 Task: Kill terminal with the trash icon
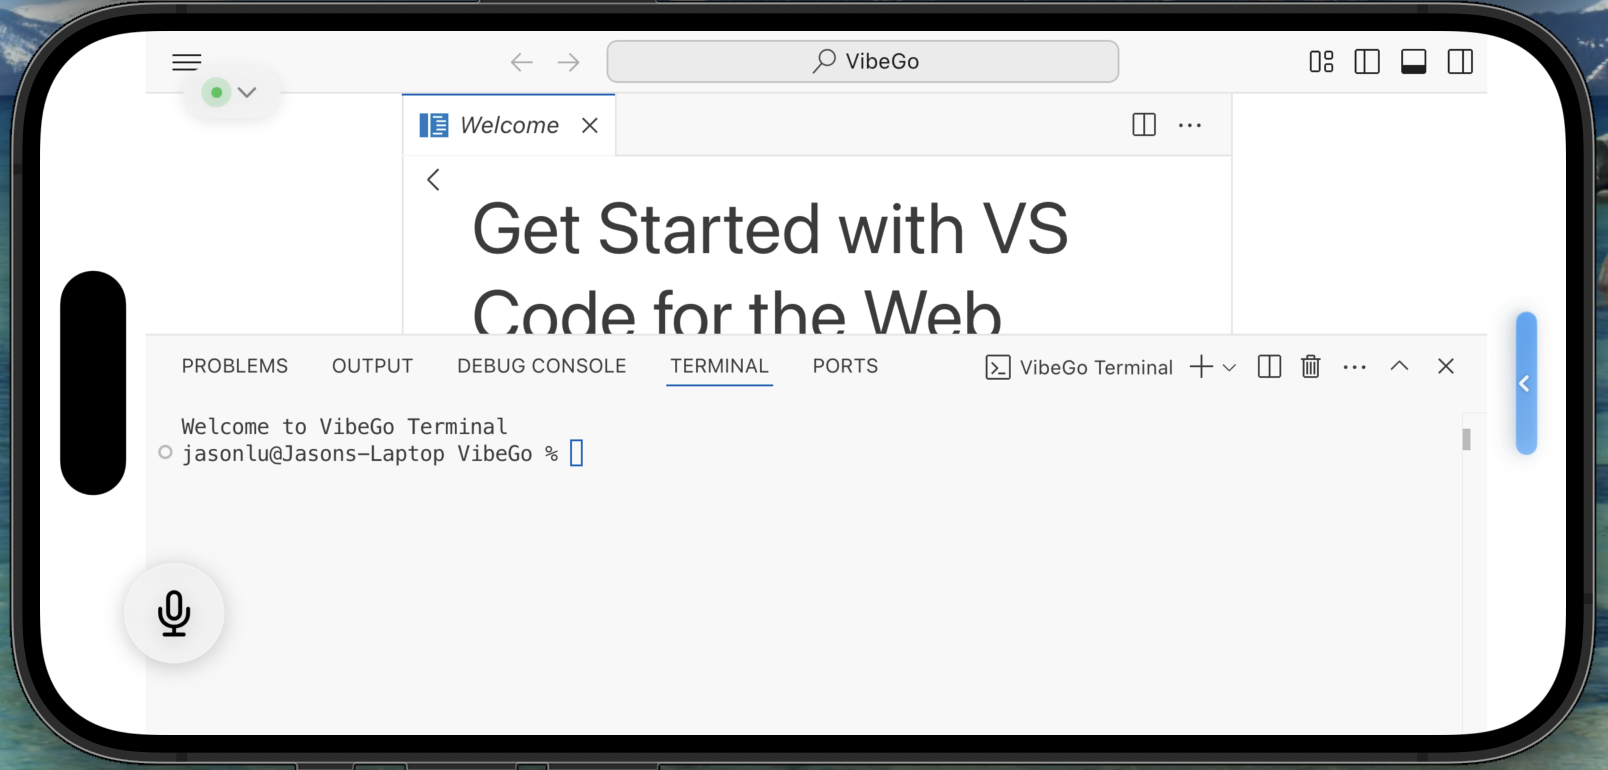(x=1310, y=367)
